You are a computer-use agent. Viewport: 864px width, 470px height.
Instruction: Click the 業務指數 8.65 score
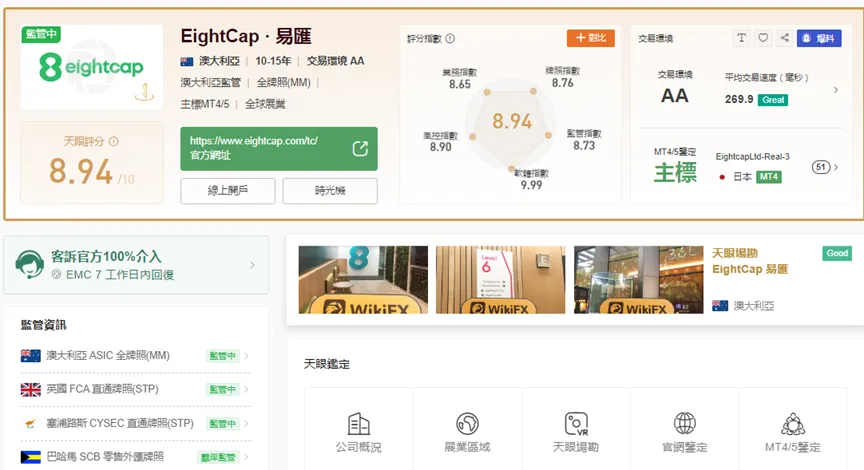pyautogui.click(x=460, y=79)
